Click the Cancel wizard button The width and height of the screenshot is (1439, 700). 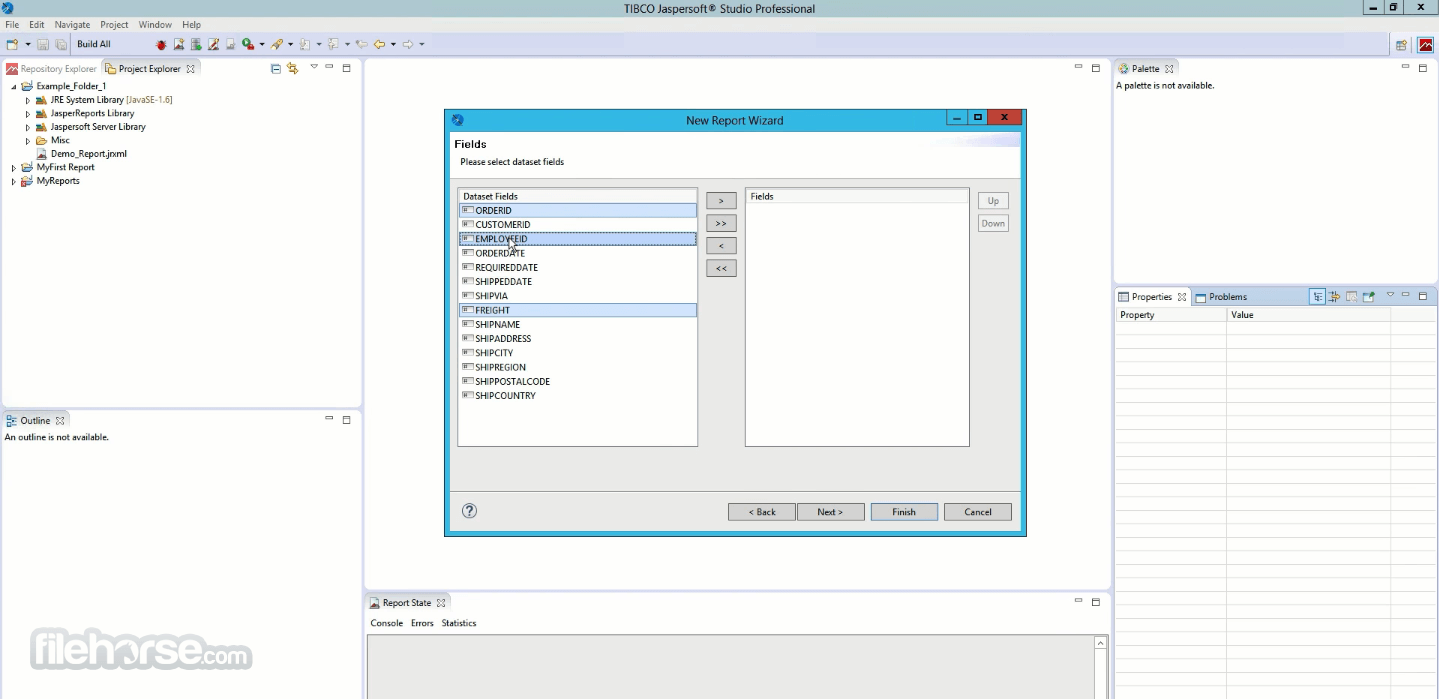pyautogui.click(x=978, y=512)
